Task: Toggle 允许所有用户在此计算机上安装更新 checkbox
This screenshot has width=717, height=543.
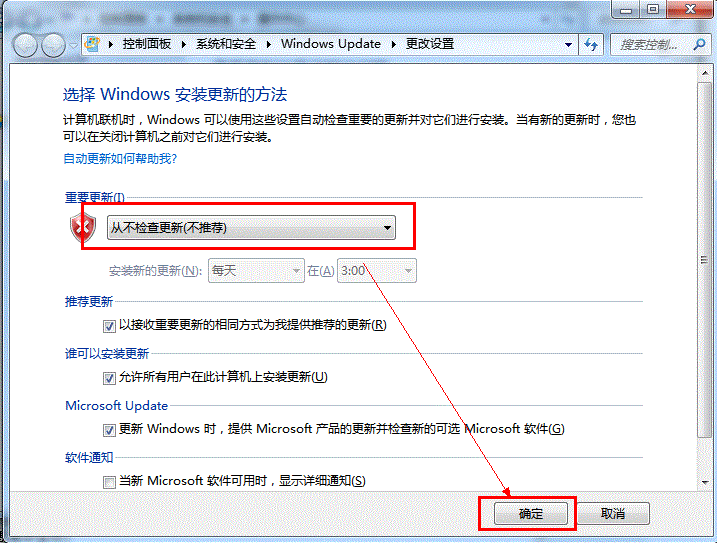Action: [109, 378]
